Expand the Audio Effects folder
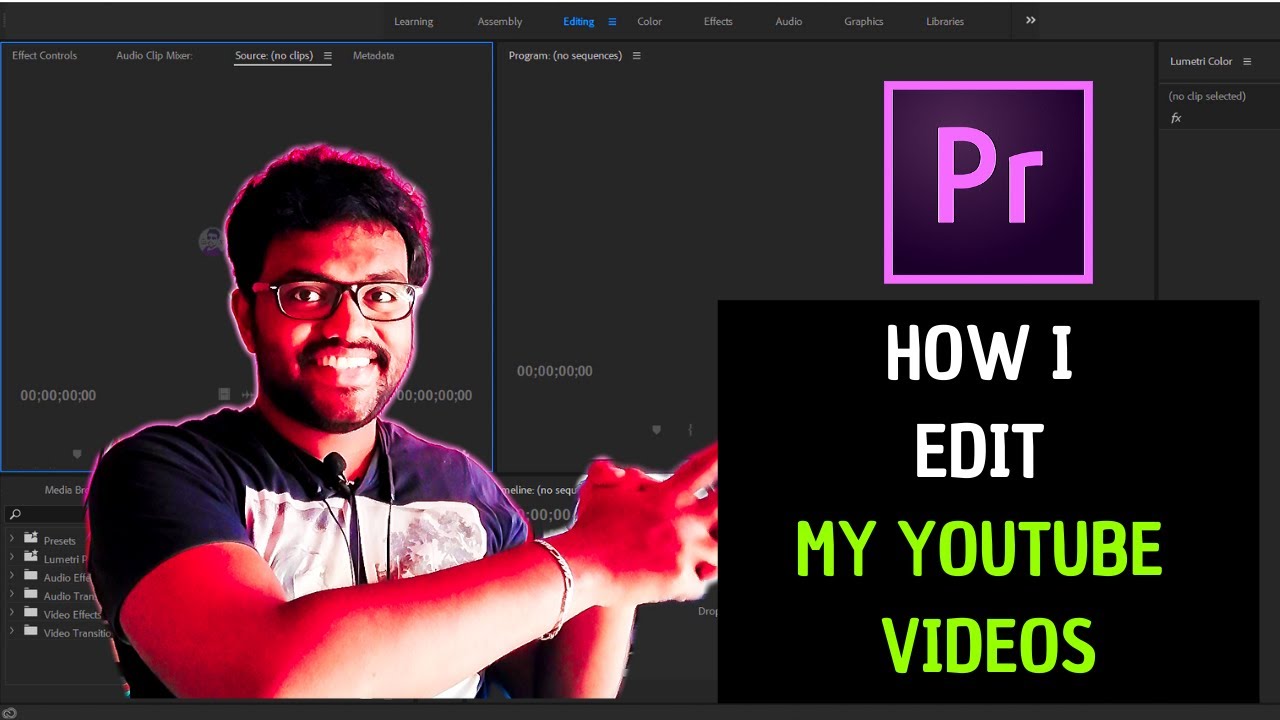This screenshot has height=720, width=1280. pyautogui.click(x=12, y=577)
